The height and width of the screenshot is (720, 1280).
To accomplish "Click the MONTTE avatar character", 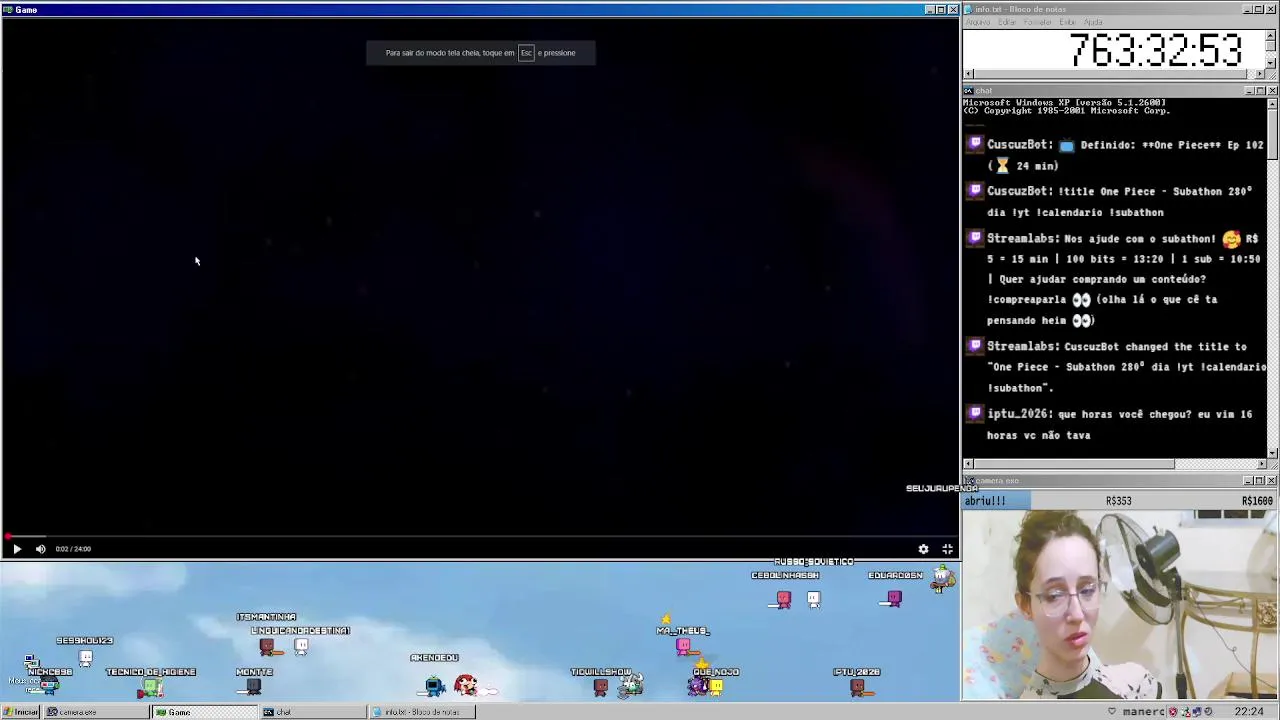I will [x=253, y=686].
